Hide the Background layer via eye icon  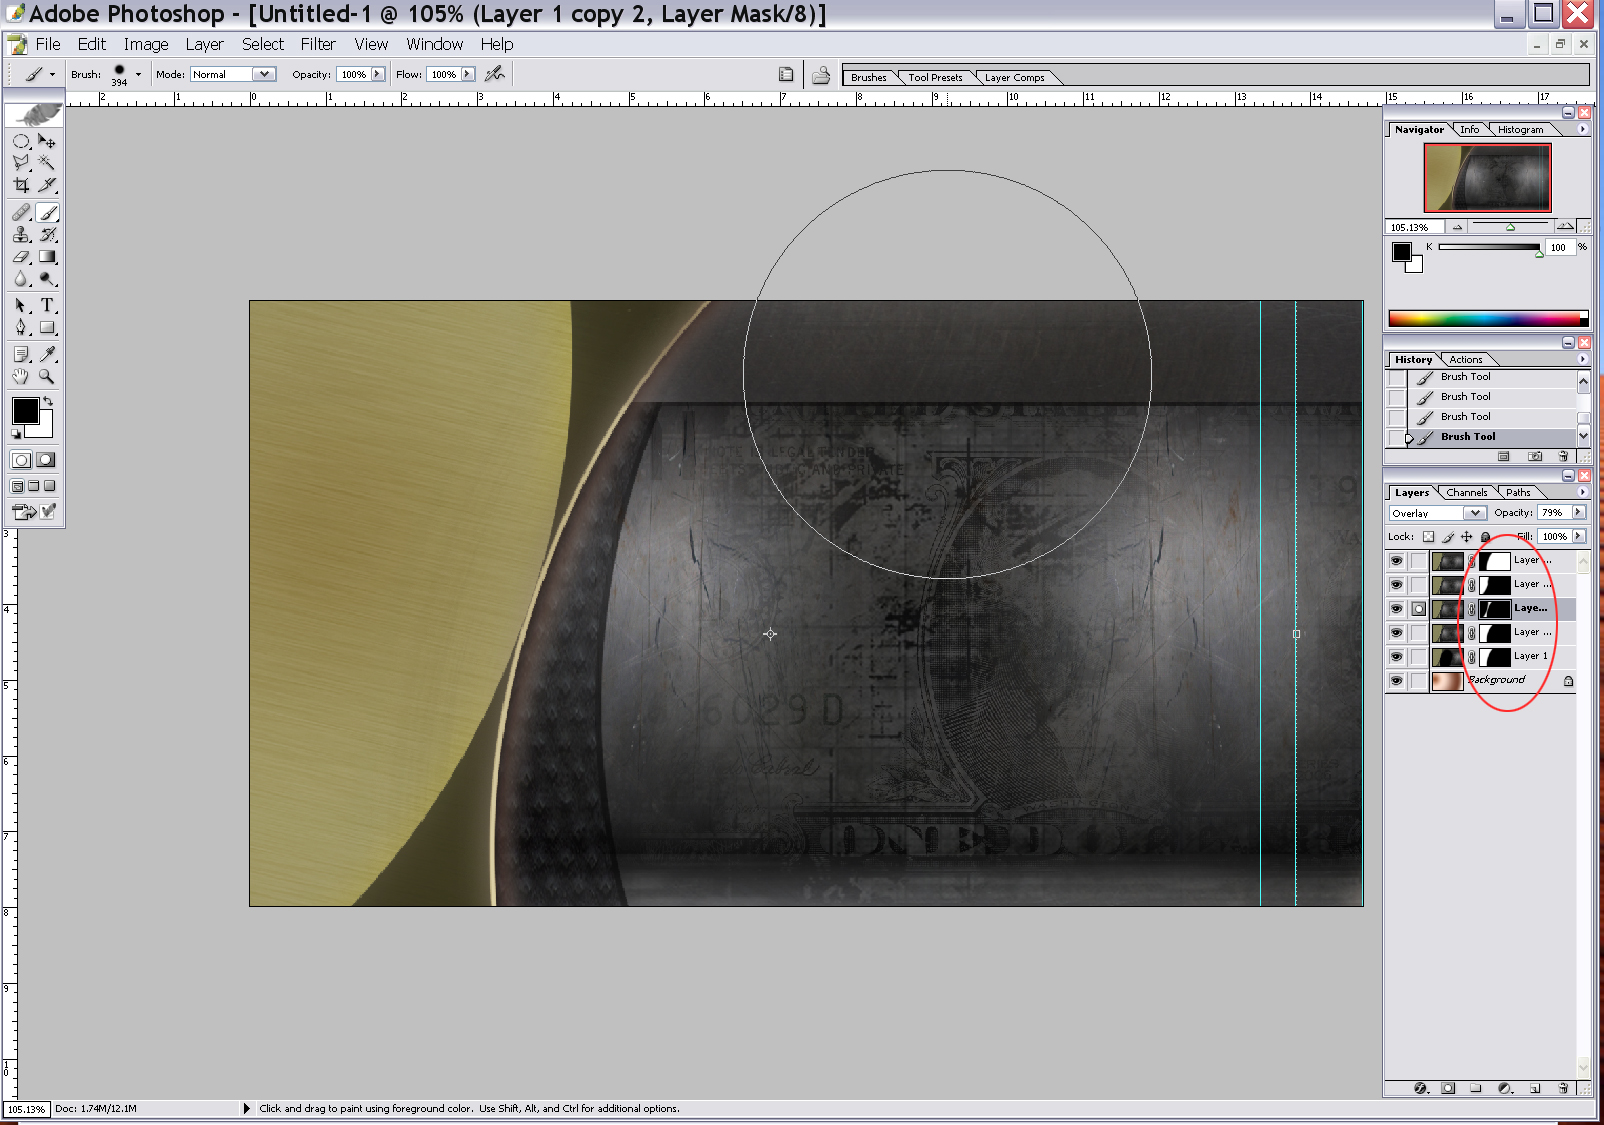click(x=1396, y=681)
